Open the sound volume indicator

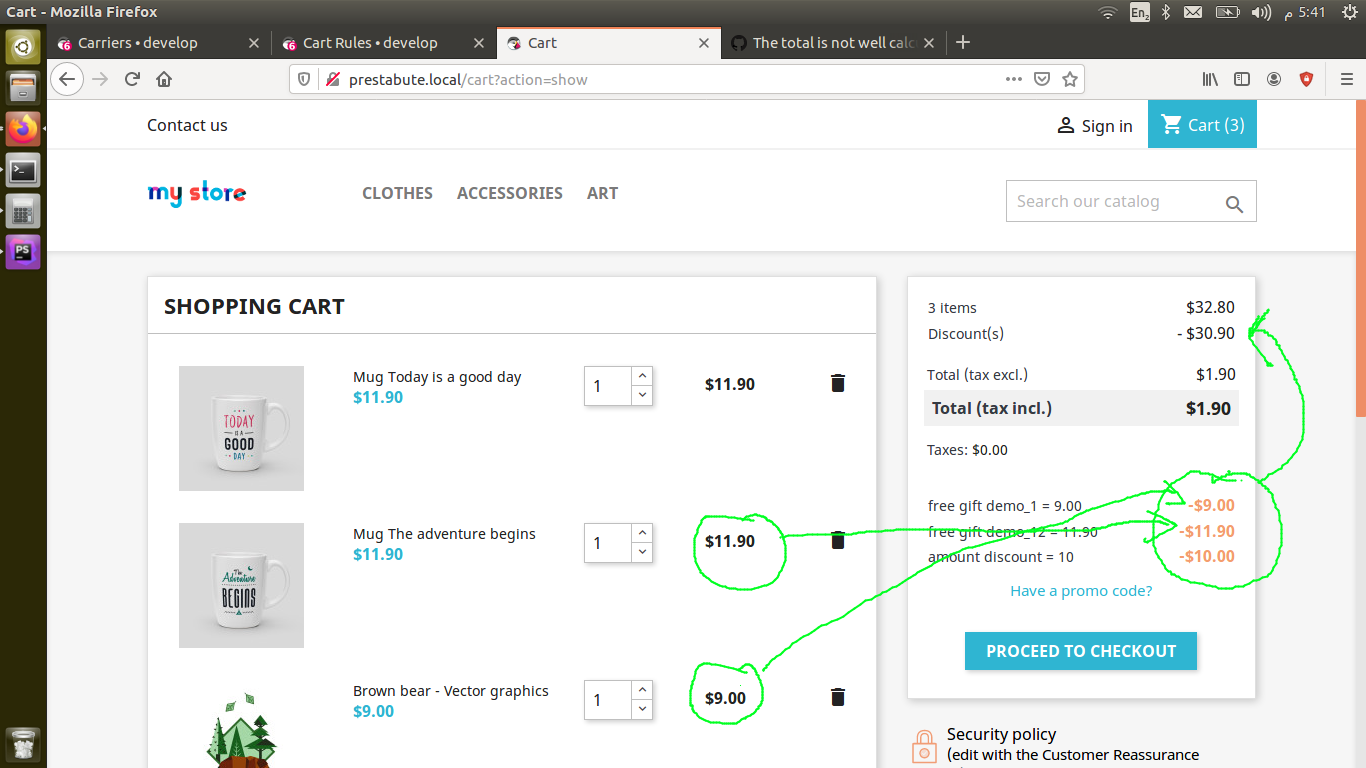pos(1262,12)
